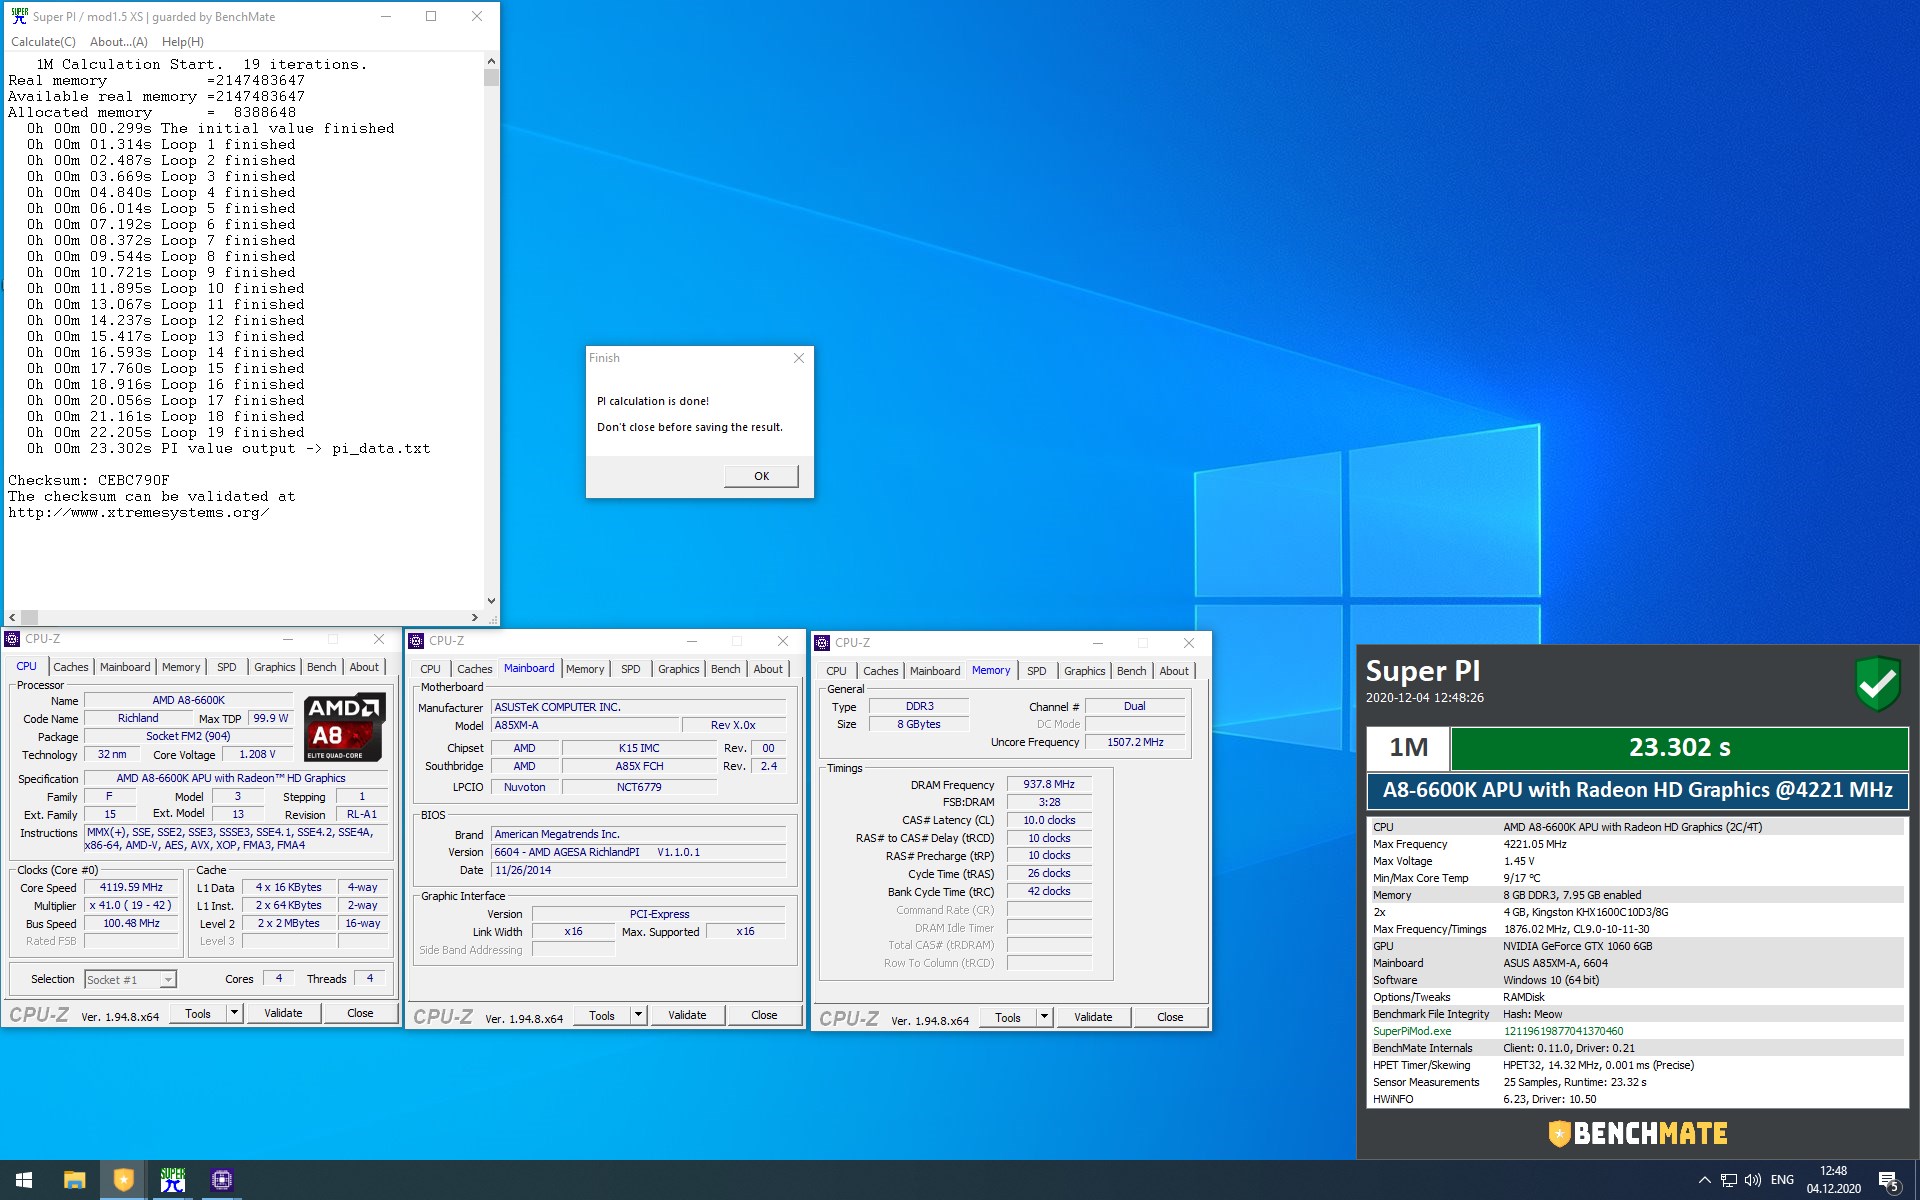1920x1200 pixels.
Task: Open the notification center icon
Action: coord(1889,1181)
